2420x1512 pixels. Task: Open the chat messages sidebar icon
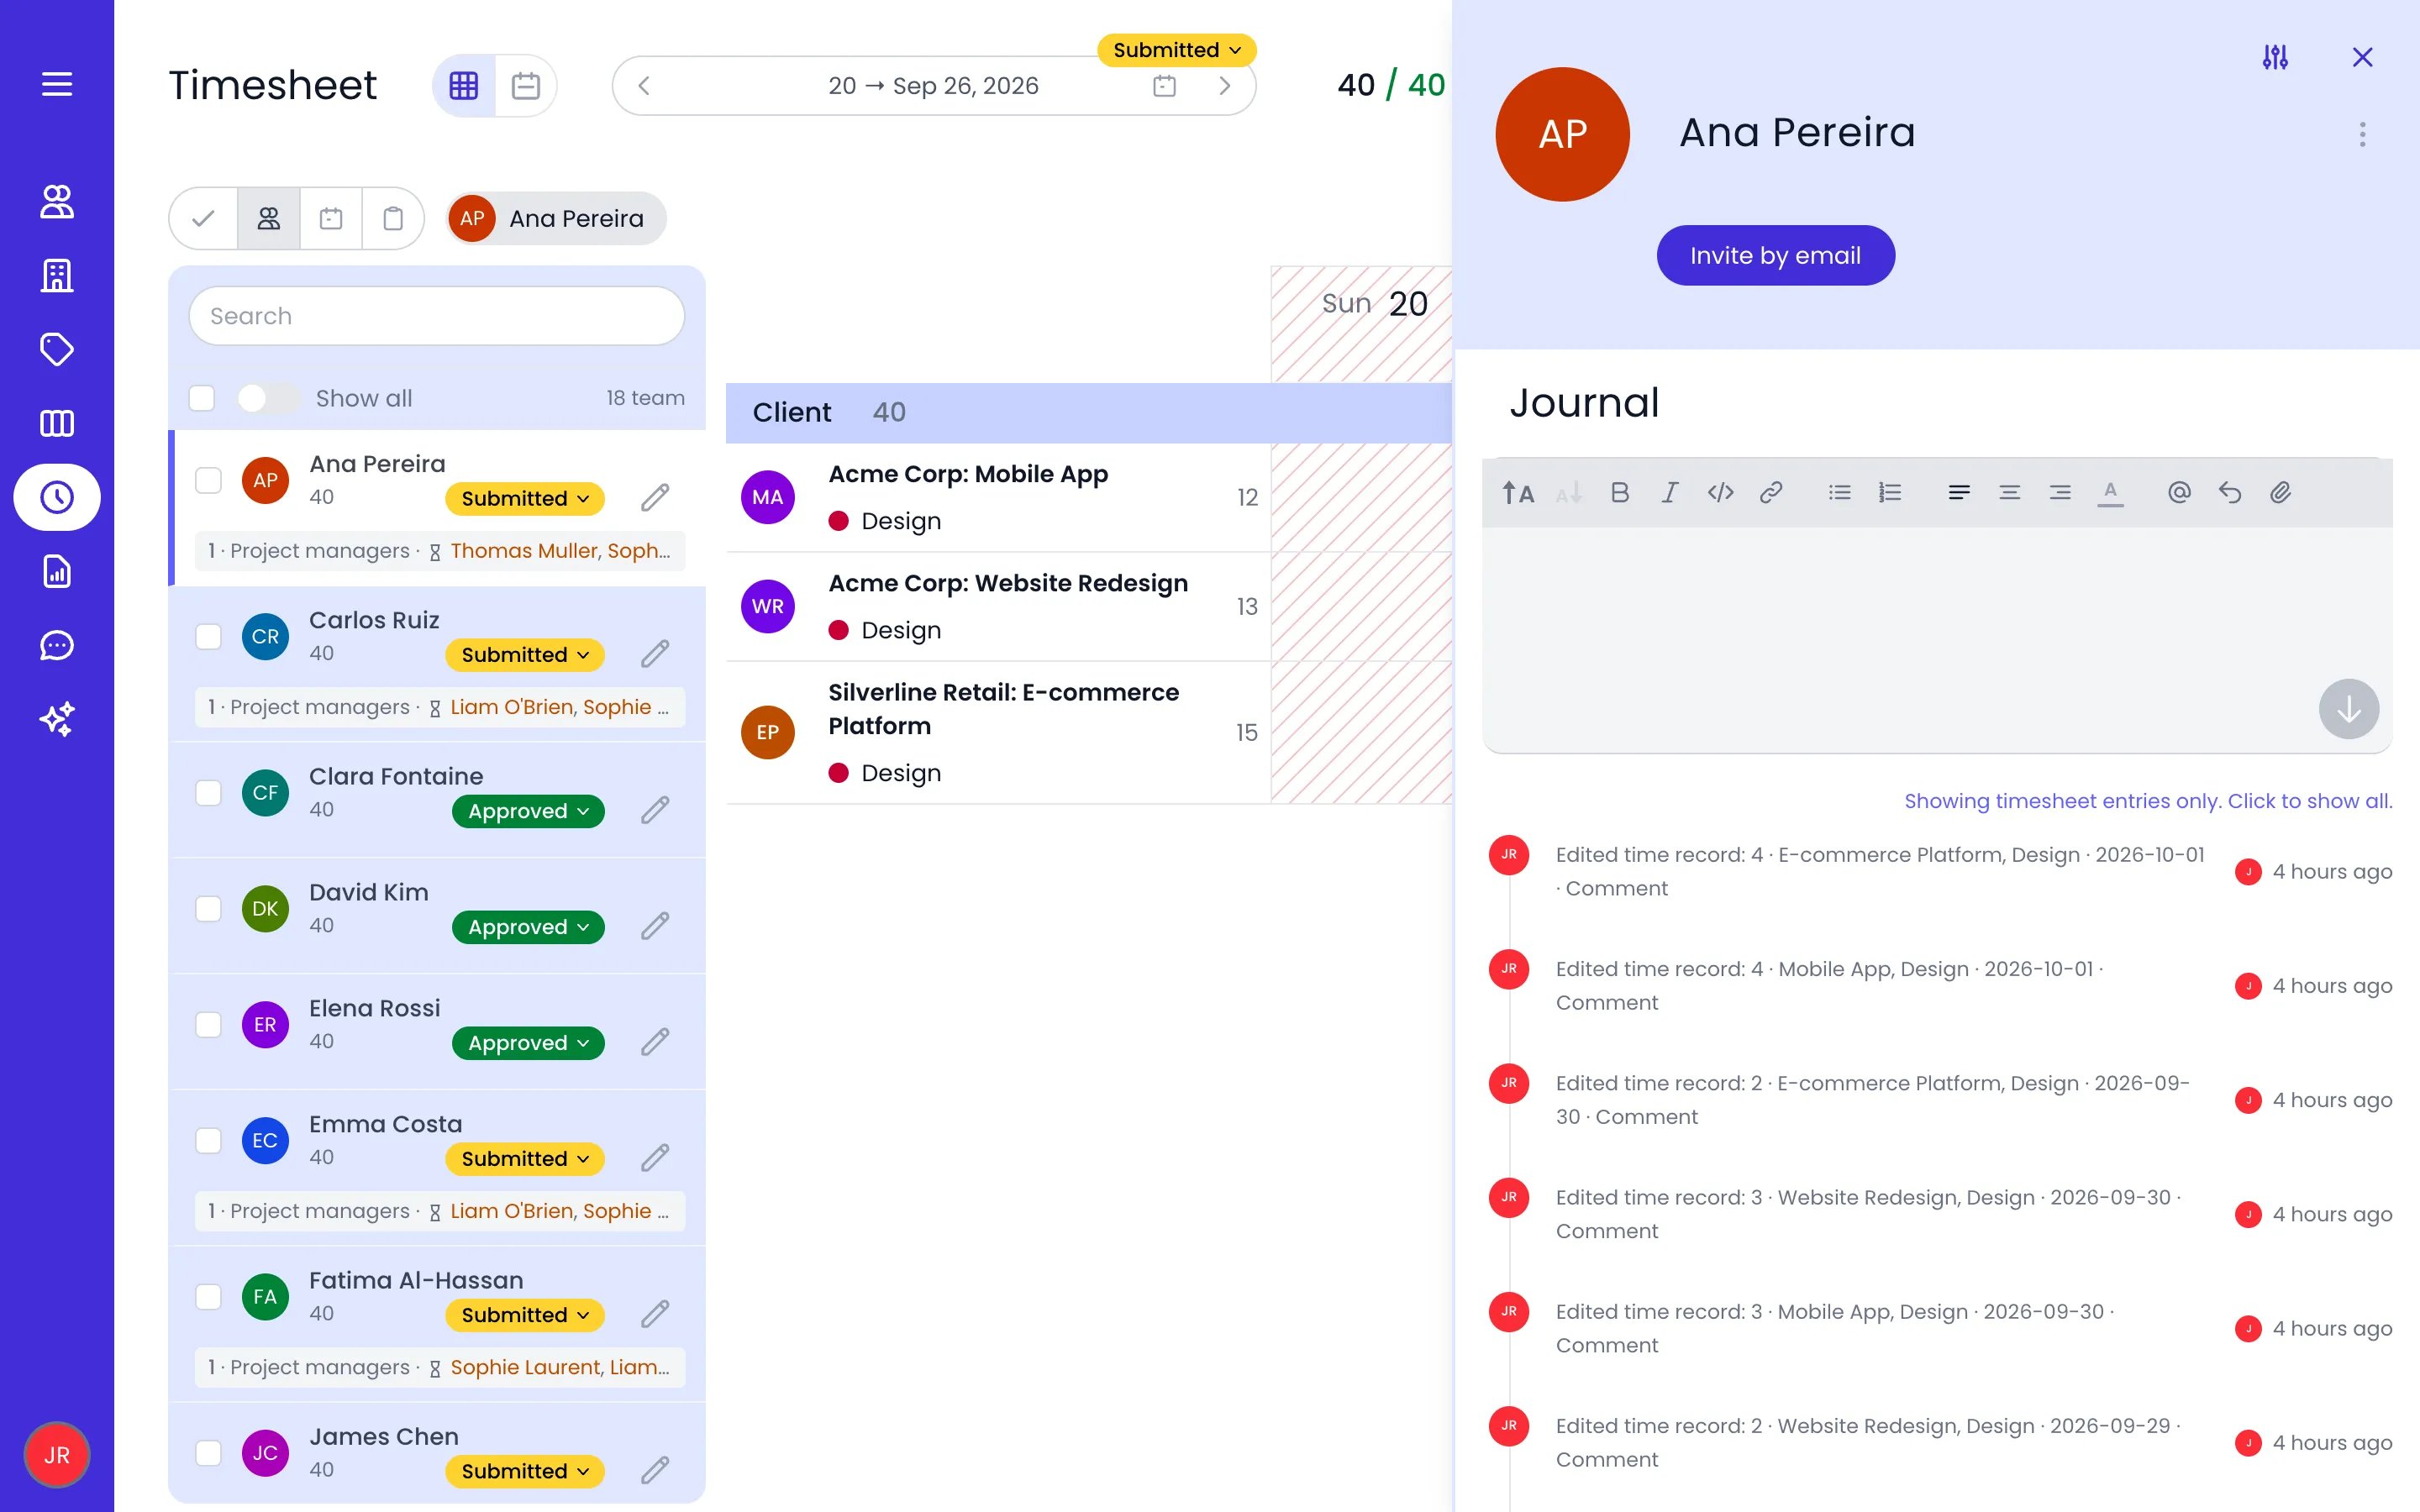pyautogui.click(x=57, y=645)
